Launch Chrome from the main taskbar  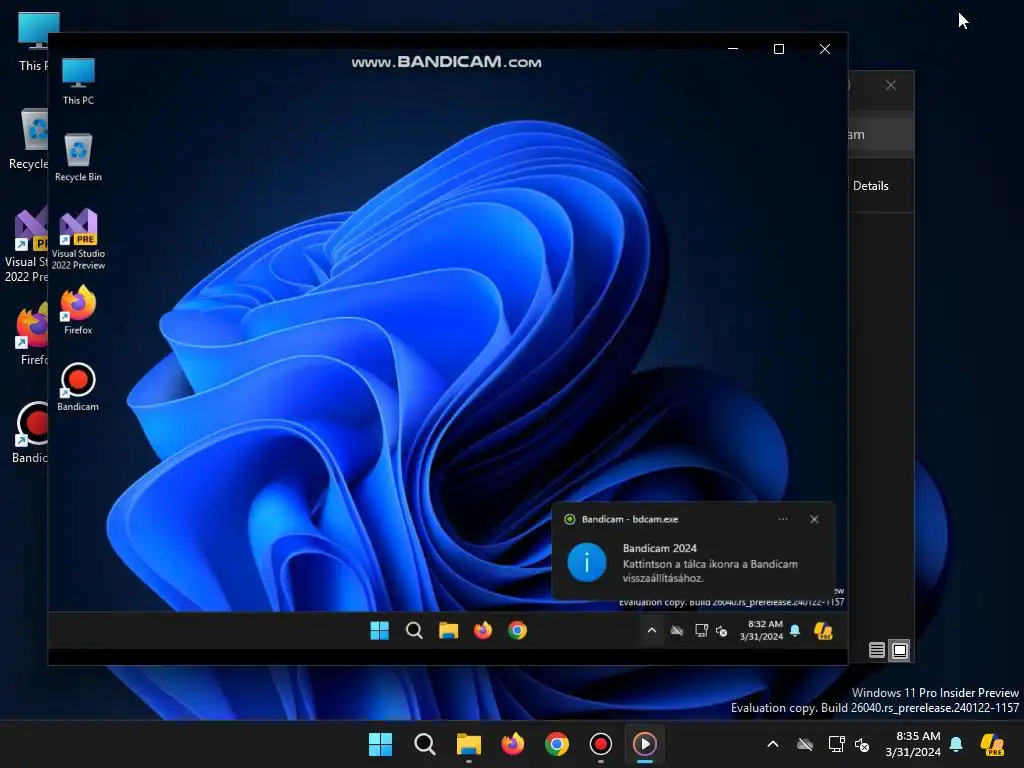pyautogui.click(x=556, y=744)
